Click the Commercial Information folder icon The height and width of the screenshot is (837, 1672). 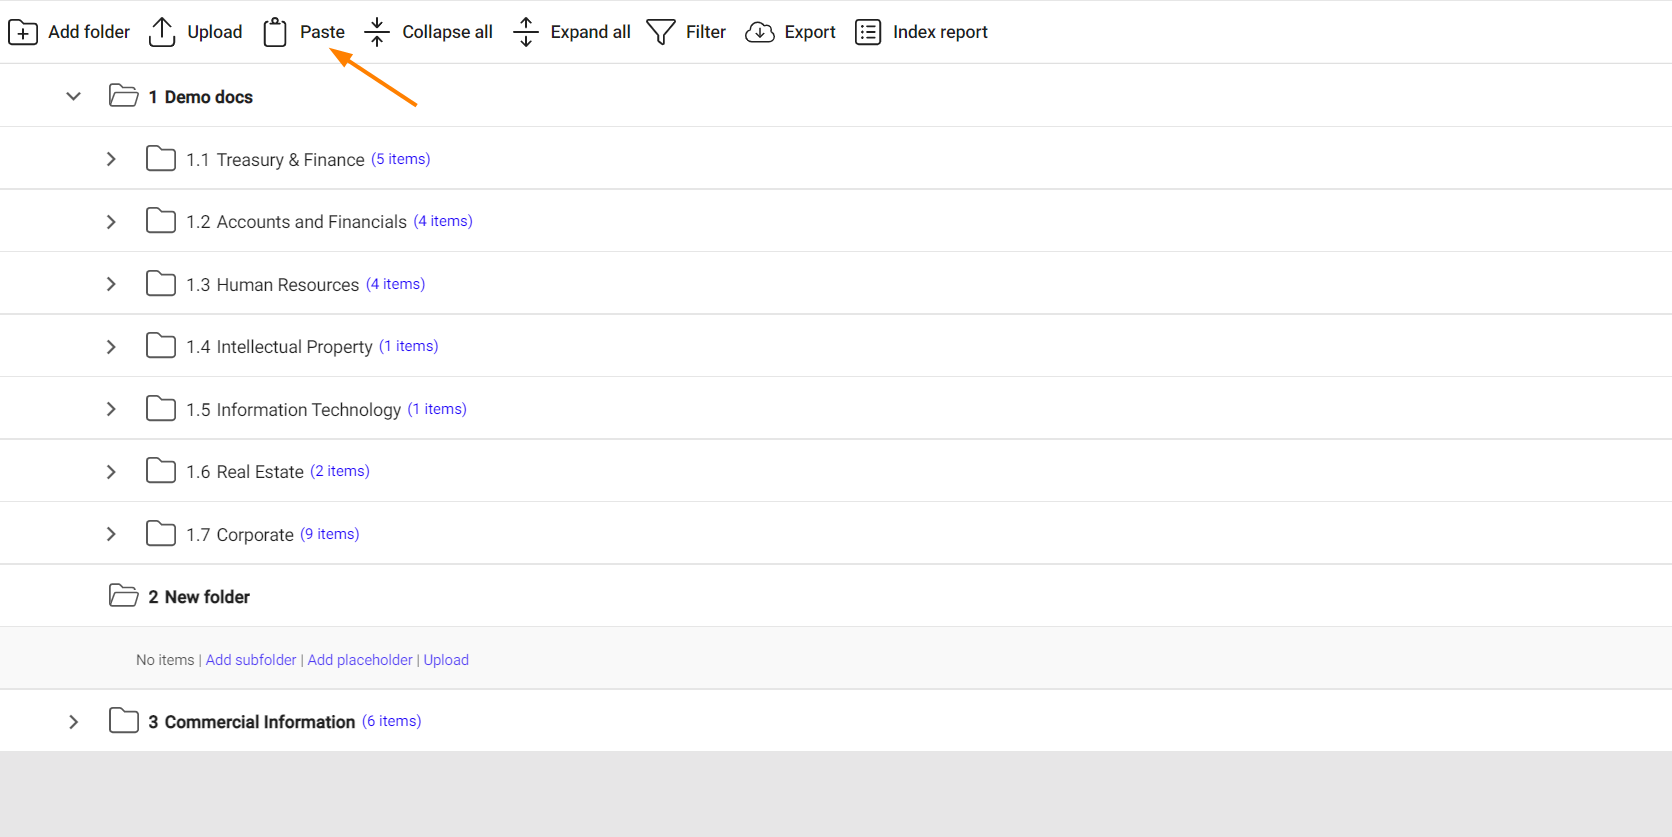[124, 721]
